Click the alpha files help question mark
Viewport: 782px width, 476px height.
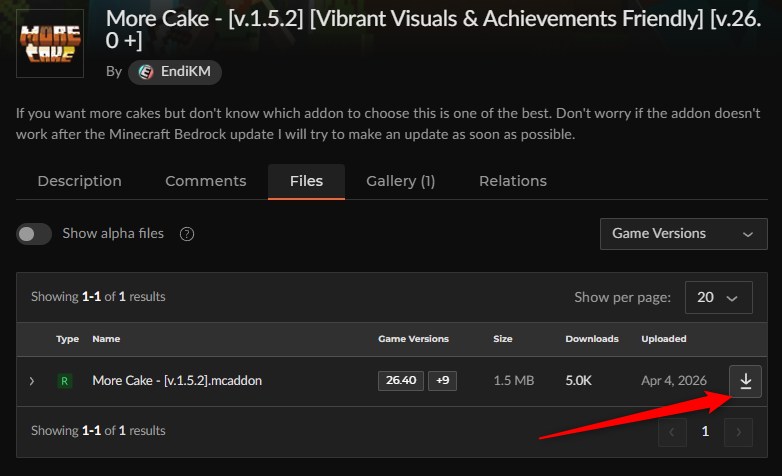187,234
